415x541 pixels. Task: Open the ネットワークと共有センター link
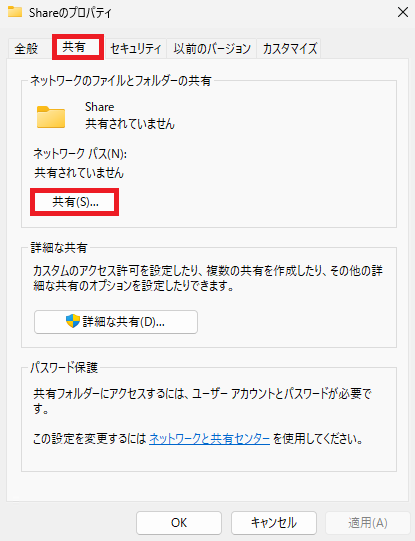point(209,439)
